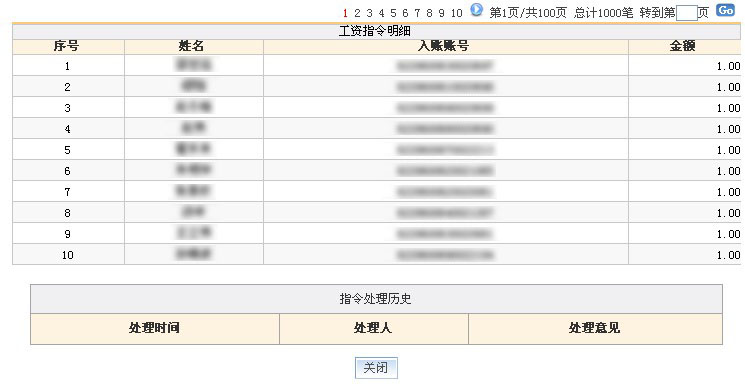Navigate to page 10 link
745x386 pixels.
456,13
